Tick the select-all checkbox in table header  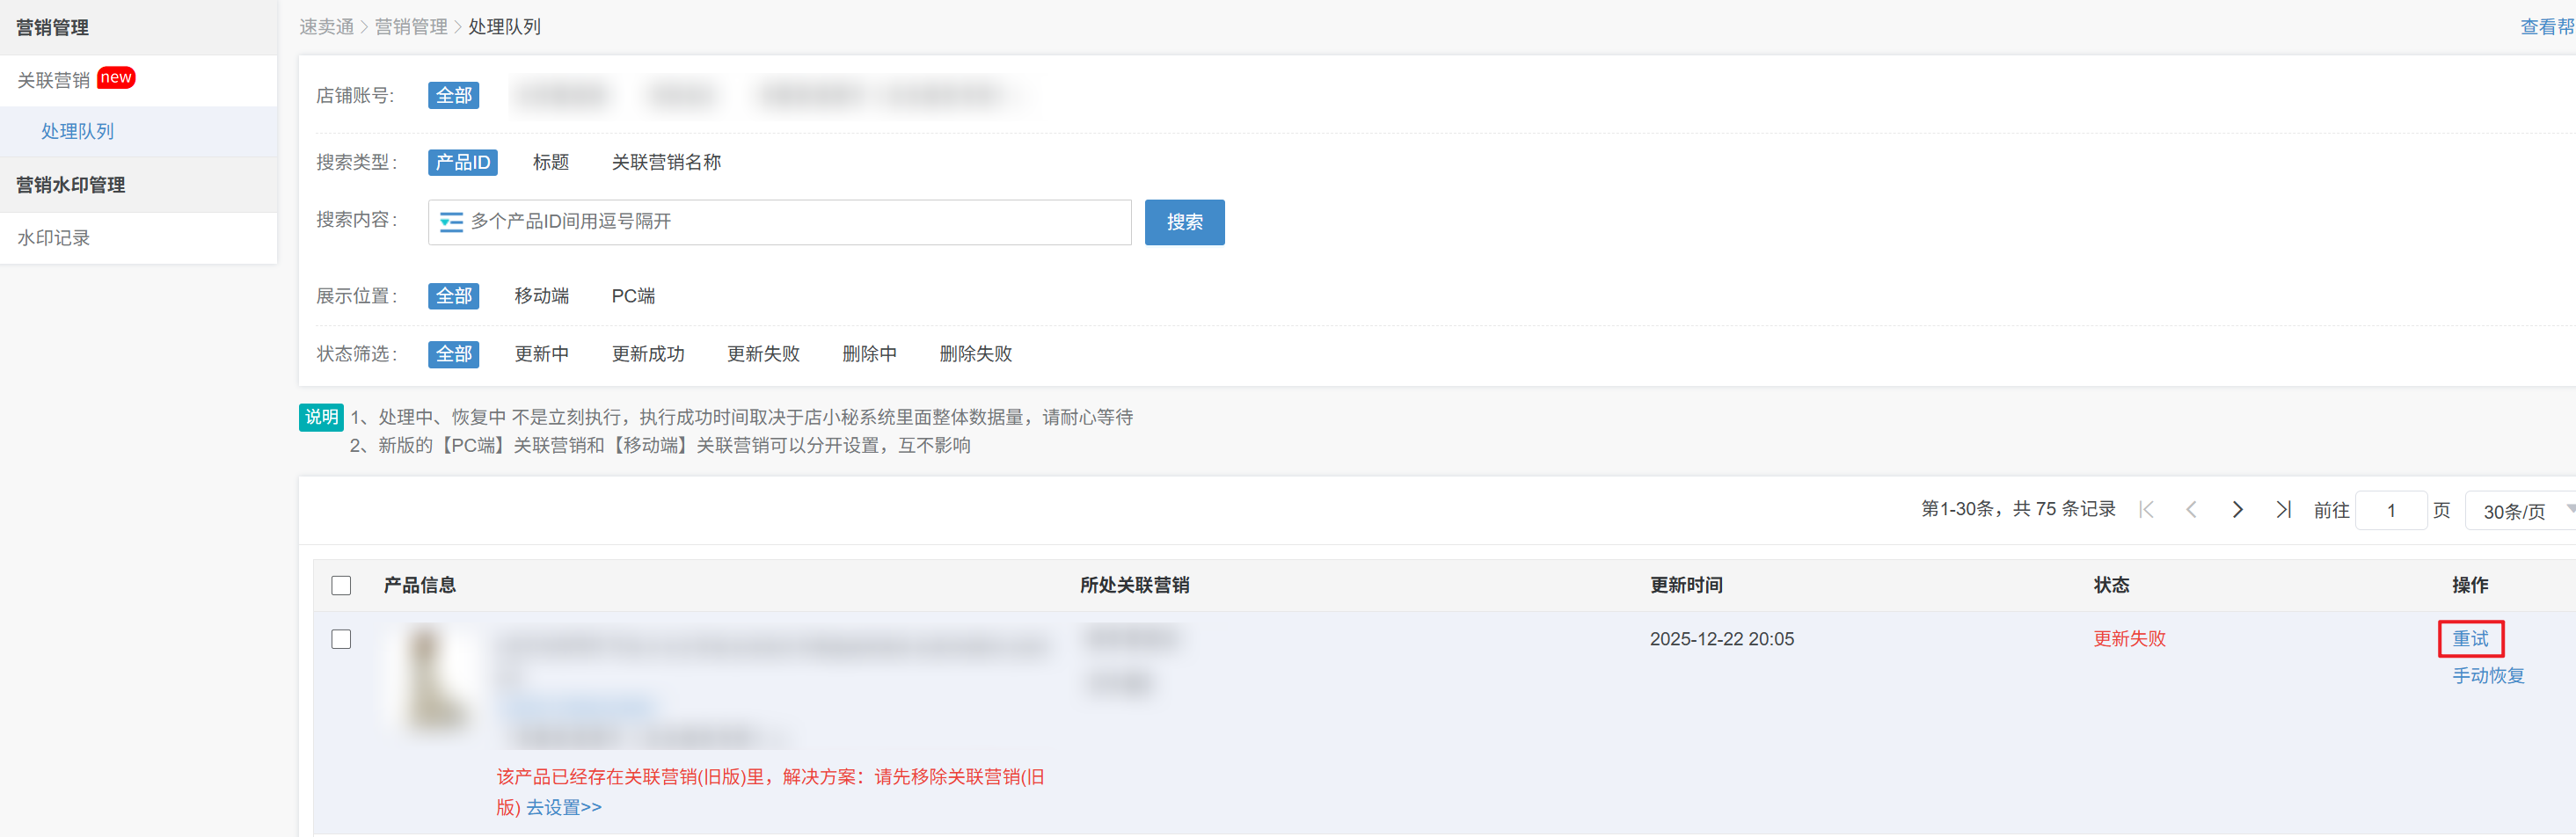pos(341,585)
